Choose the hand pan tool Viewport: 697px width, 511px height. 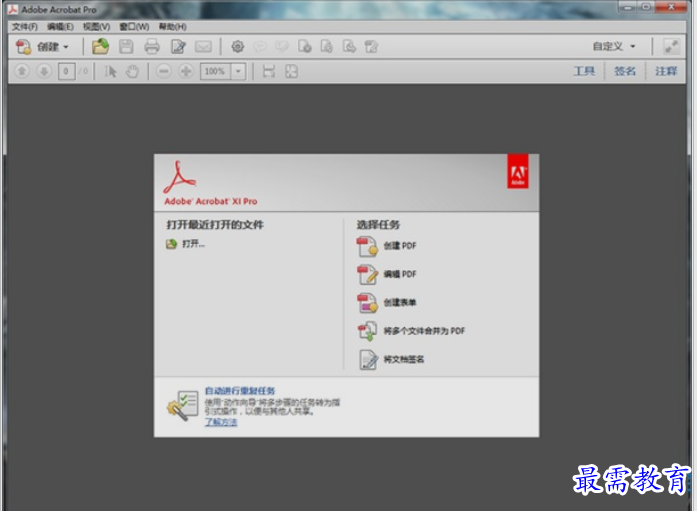(x=132, y=71)
